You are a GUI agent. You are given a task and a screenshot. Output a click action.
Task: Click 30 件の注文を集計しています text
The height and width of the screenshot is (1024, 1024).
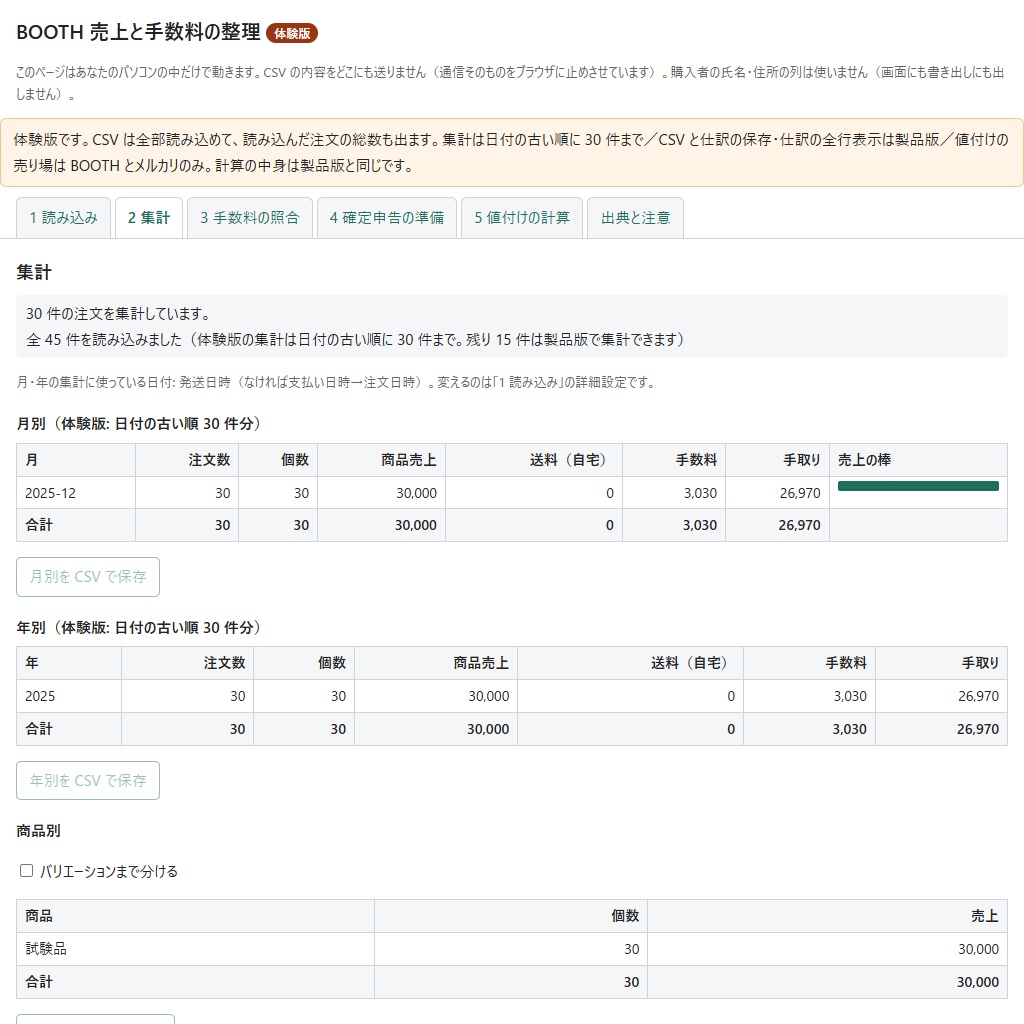[x=118, y=313]
